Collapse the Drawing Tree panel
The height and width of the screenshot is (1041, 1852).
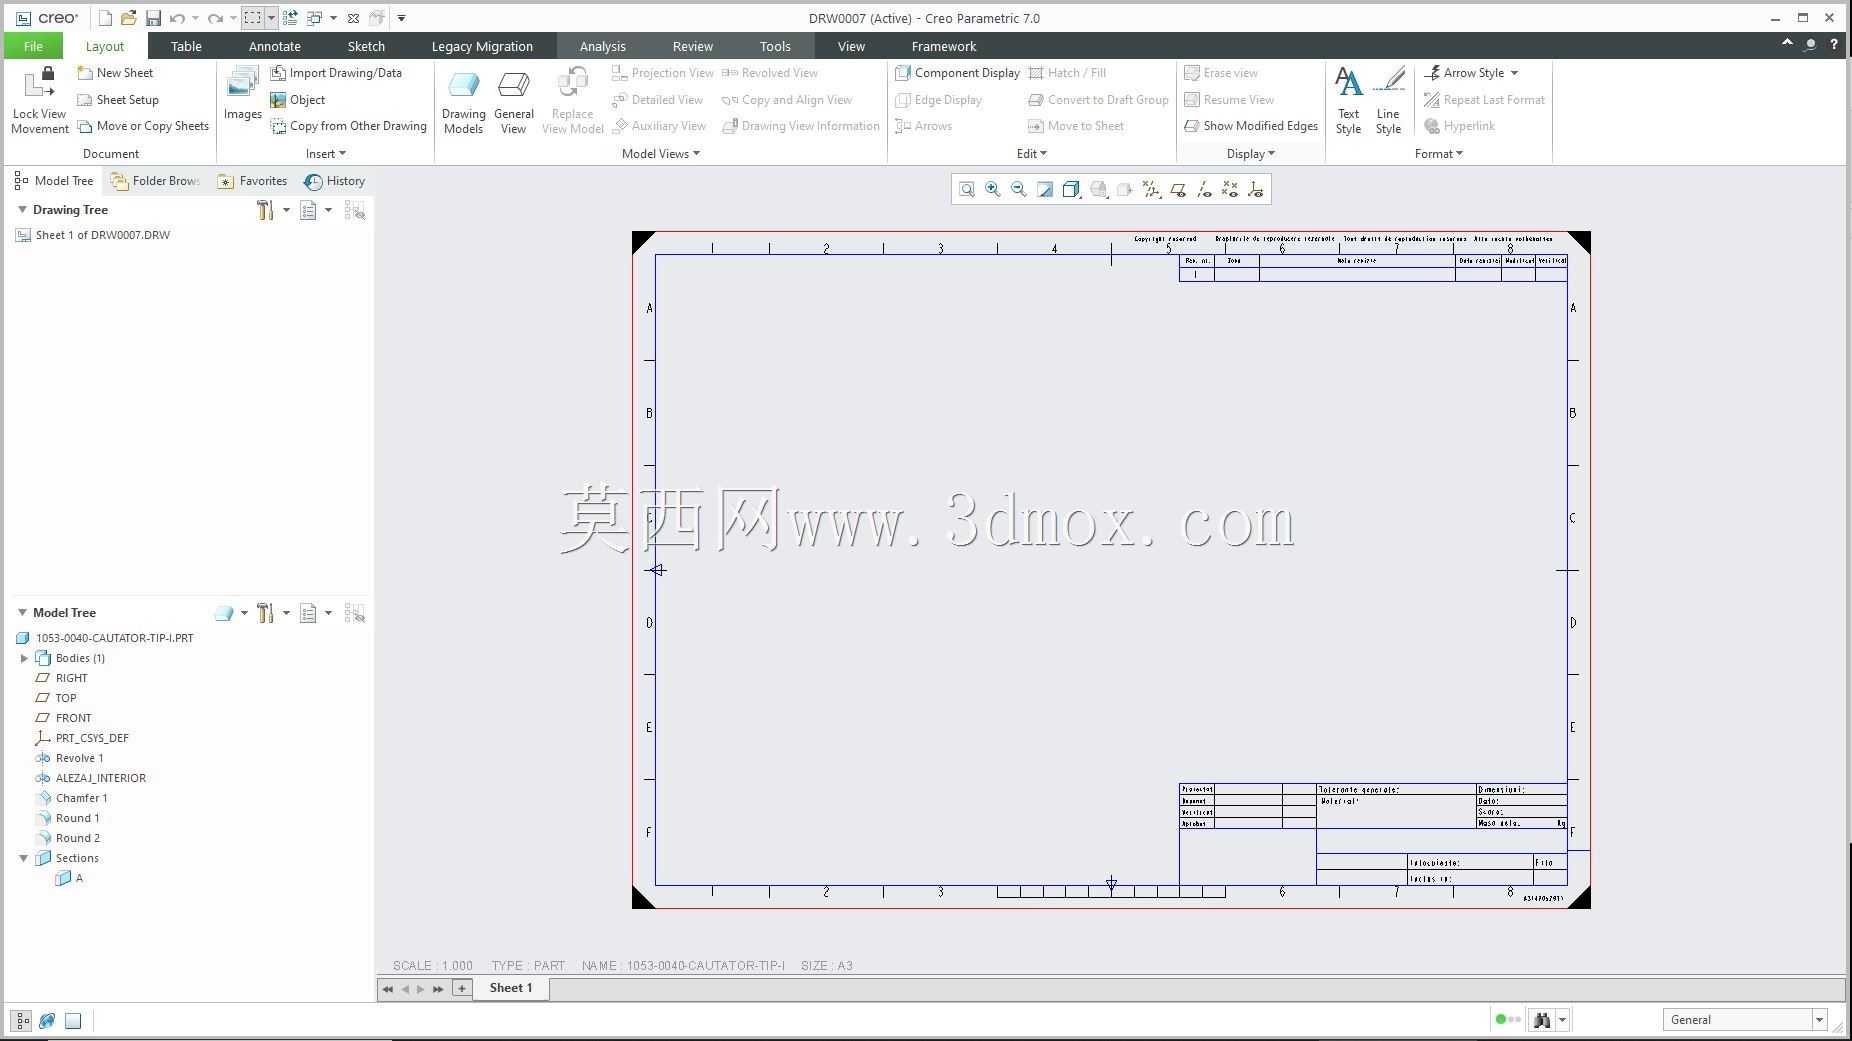point(22,210)
